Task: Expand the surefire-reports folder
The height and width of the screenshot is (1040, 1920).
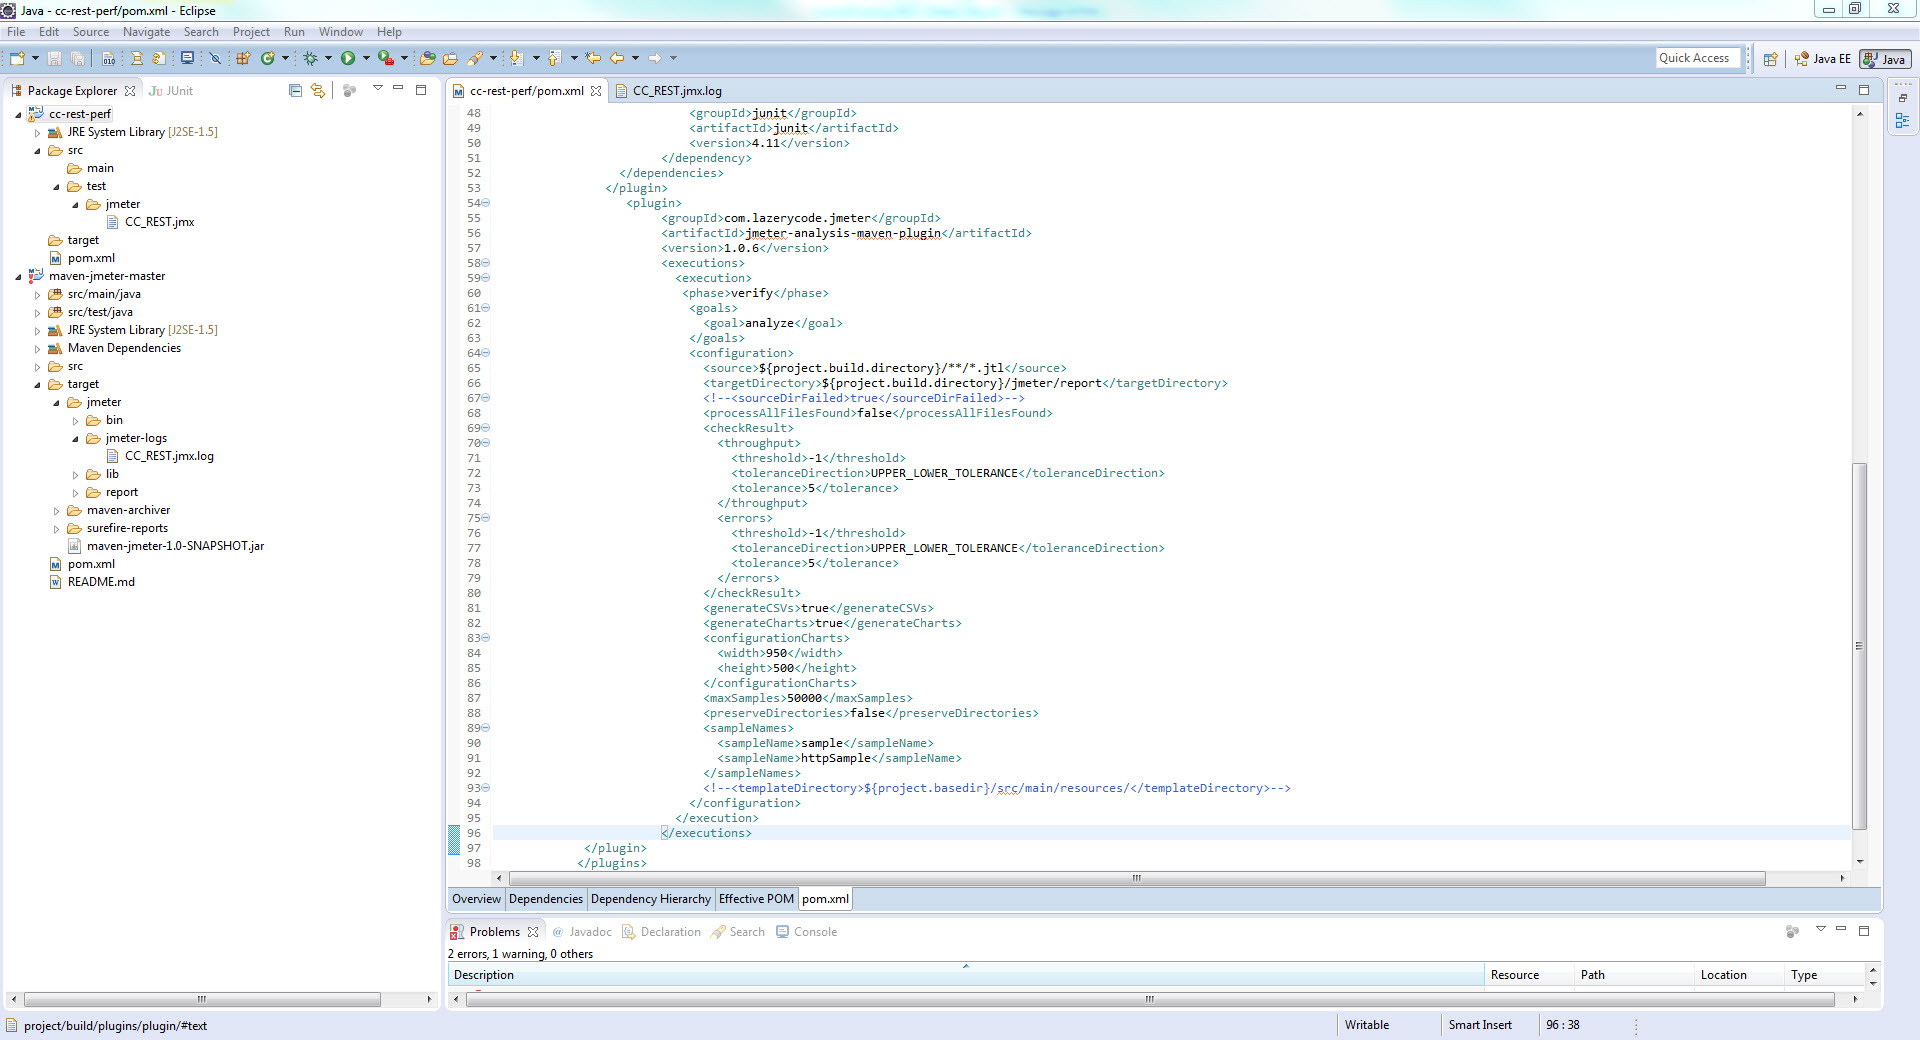Action: tap(56, 529)
